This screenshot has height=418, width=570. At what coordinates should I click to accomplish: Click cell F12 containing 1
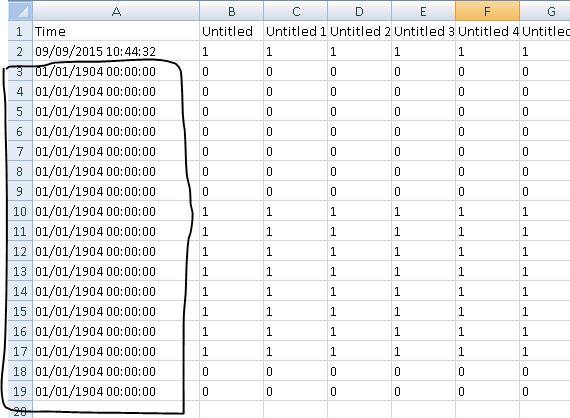coord(487,251)
